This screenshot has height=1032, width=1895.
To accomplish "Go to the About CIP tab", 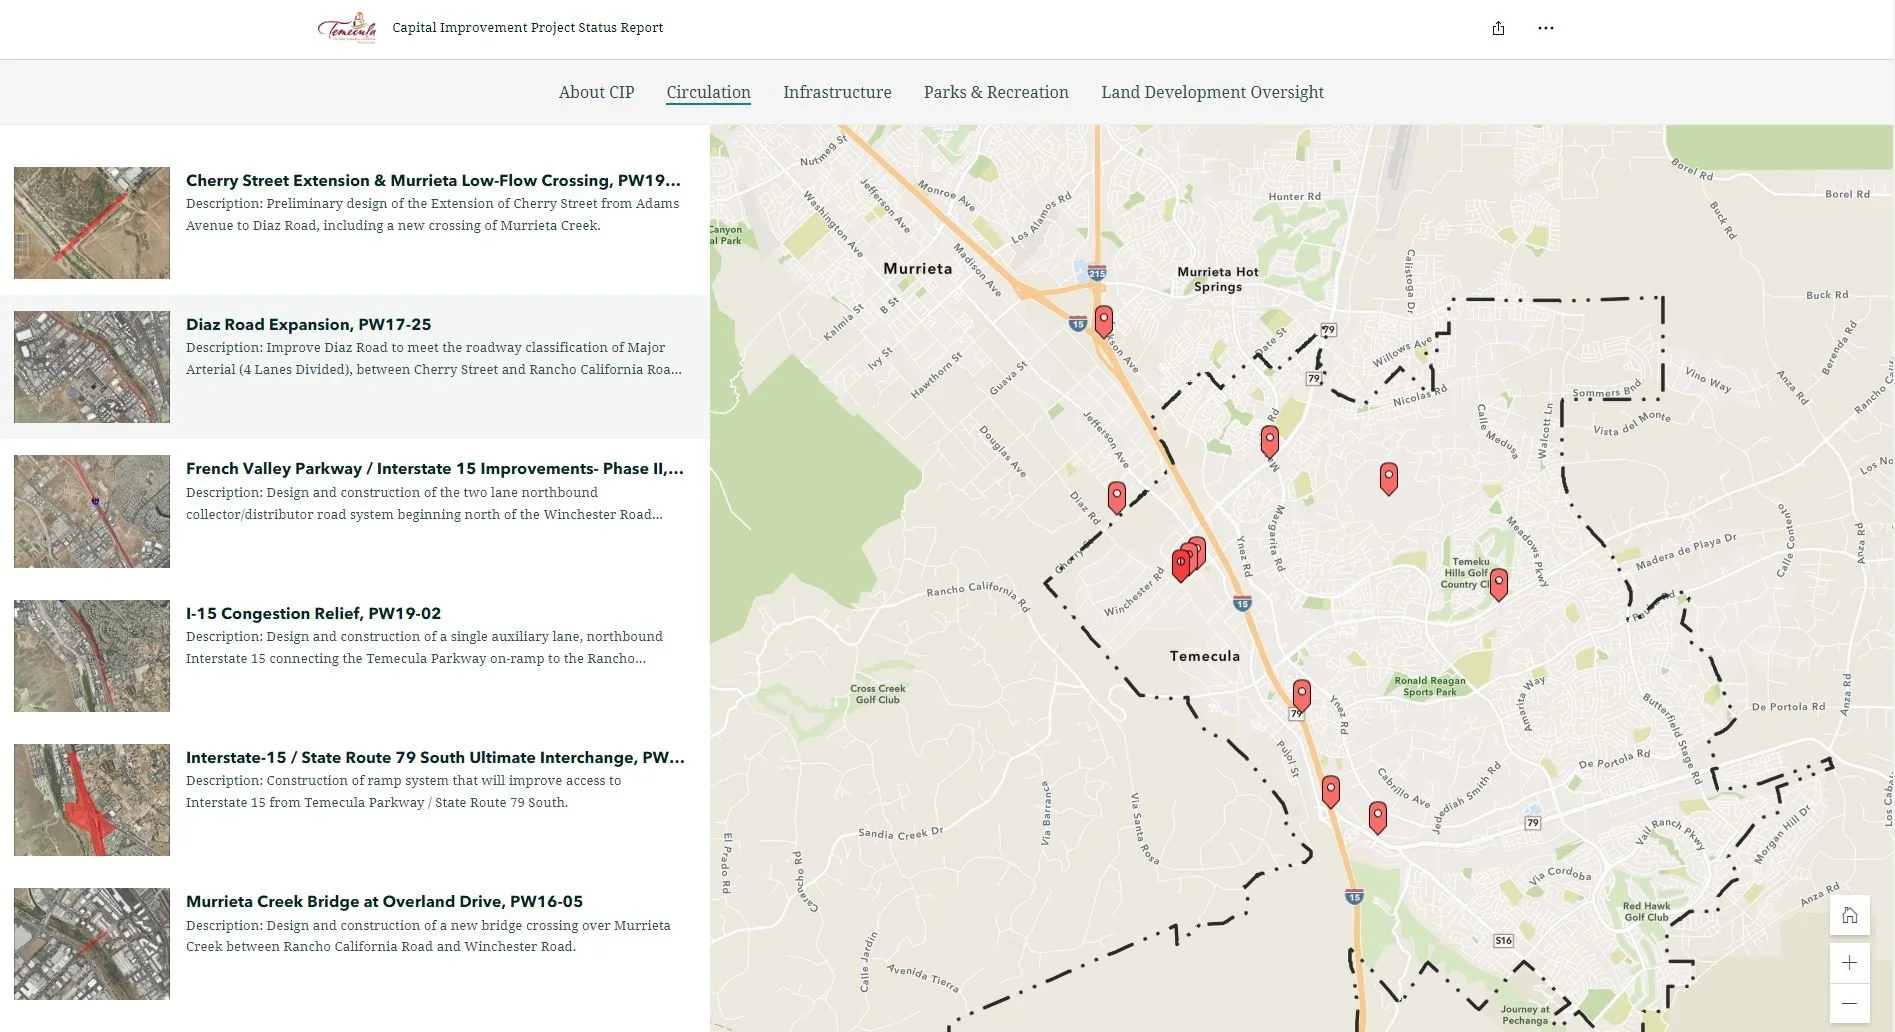I will click(x=596, y=92).
